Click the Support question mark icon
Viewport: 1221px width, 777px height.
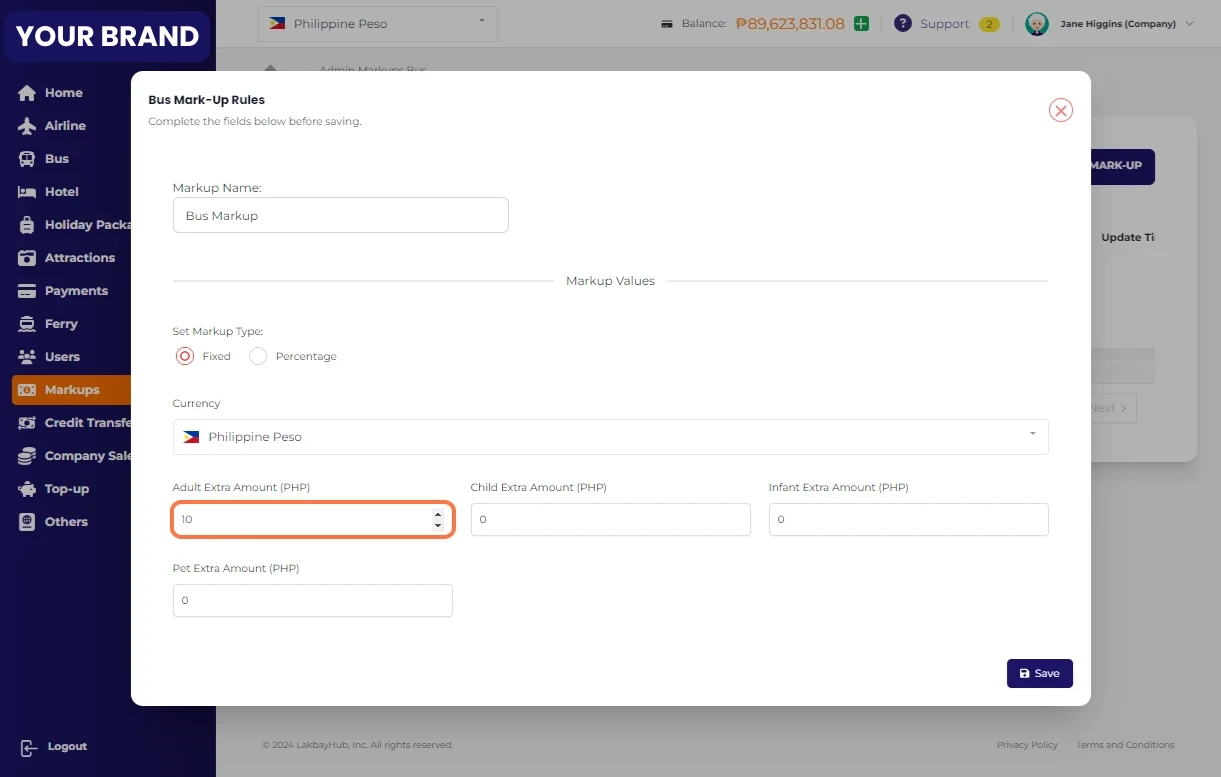[902, 23]
